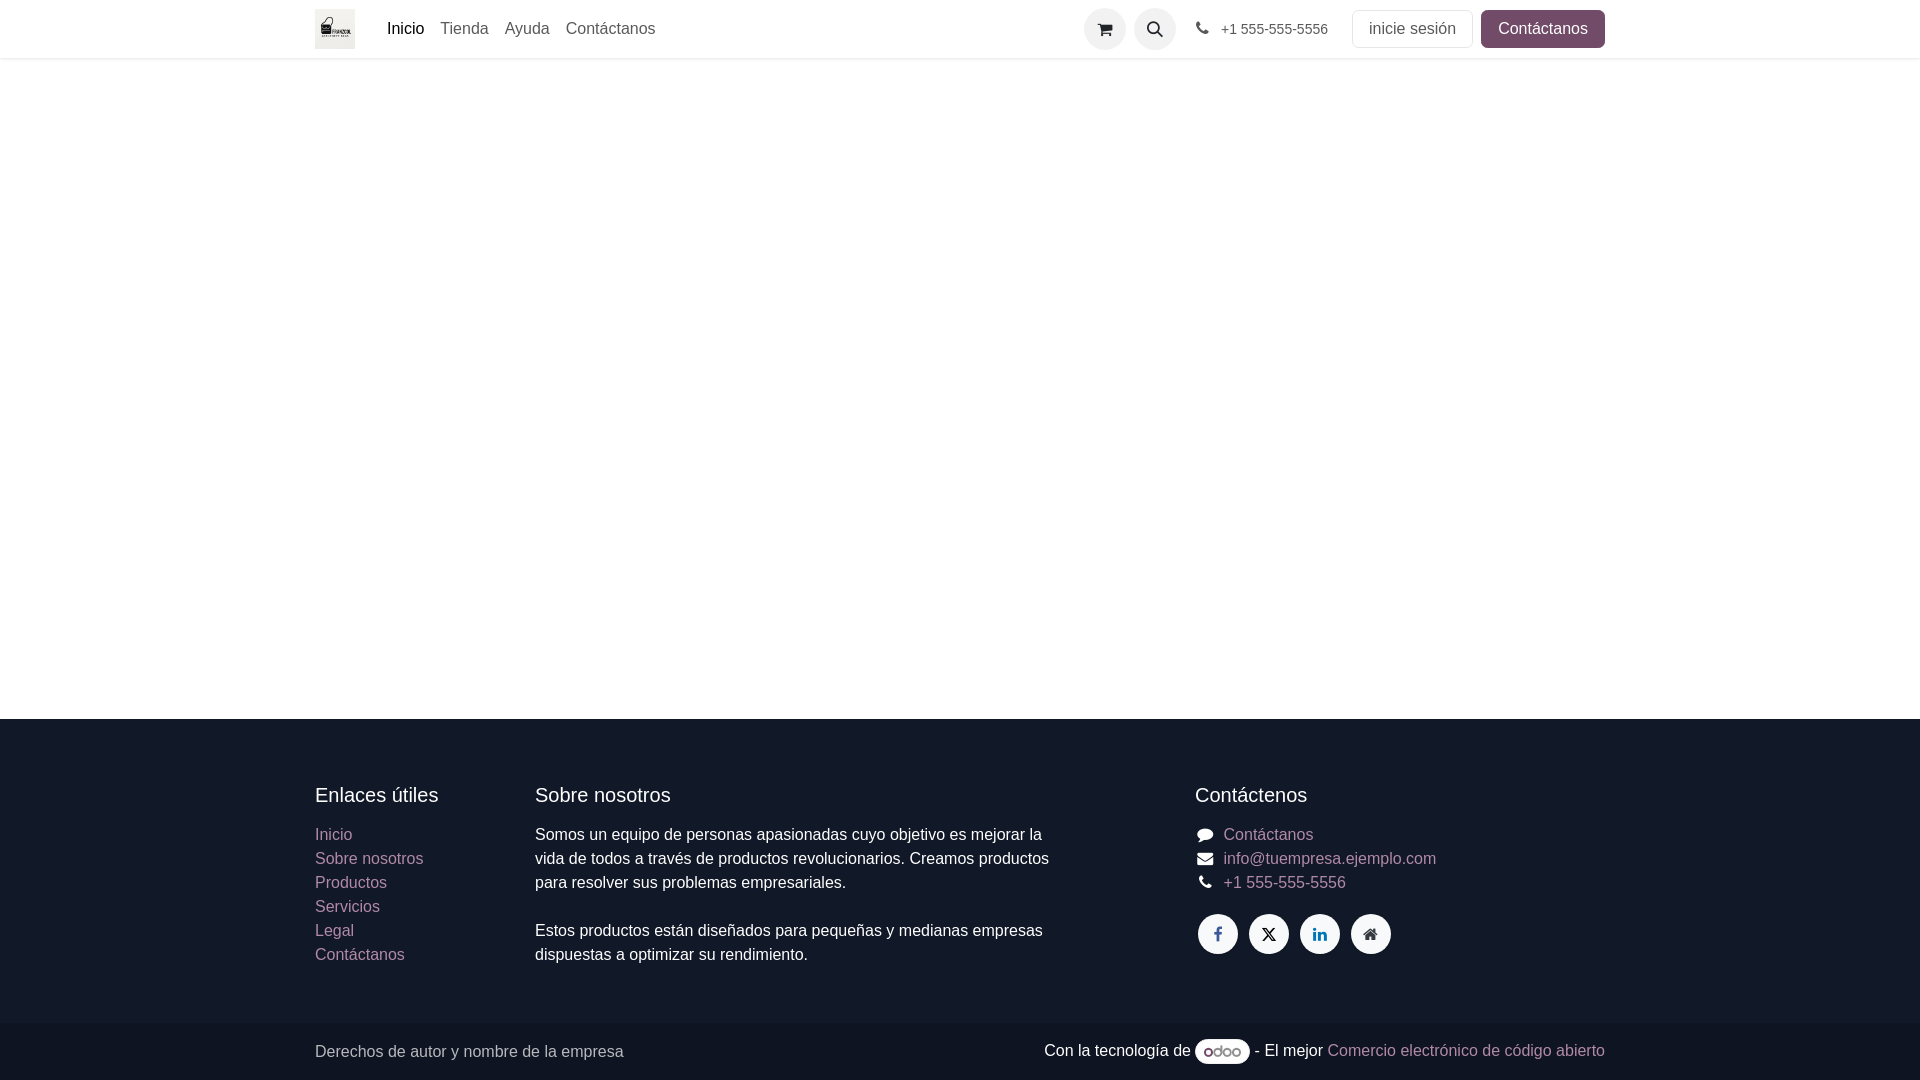The width and height of the screenshot is (1920, 1080).
Task: Open Contáctanos in the top menu
Action: 610,29
